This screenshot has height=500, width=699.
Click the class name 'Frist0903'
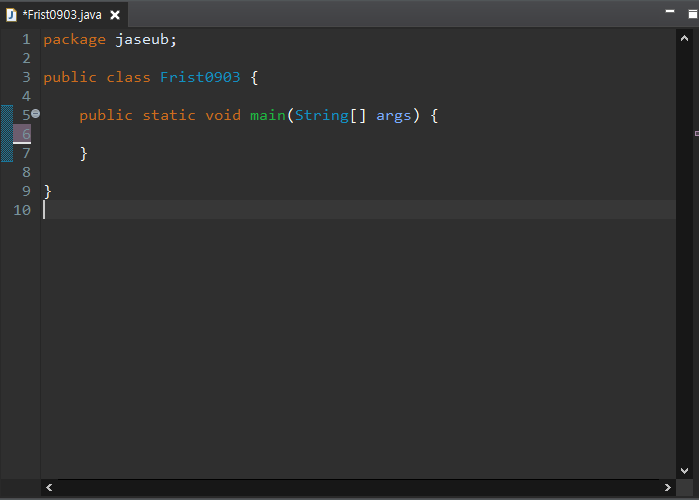point(200,77)
